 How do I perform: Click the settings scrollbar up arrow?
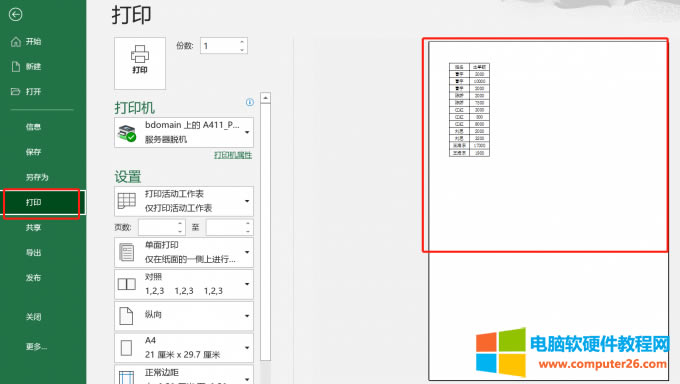pyautogui.click(x=265, y=98)
